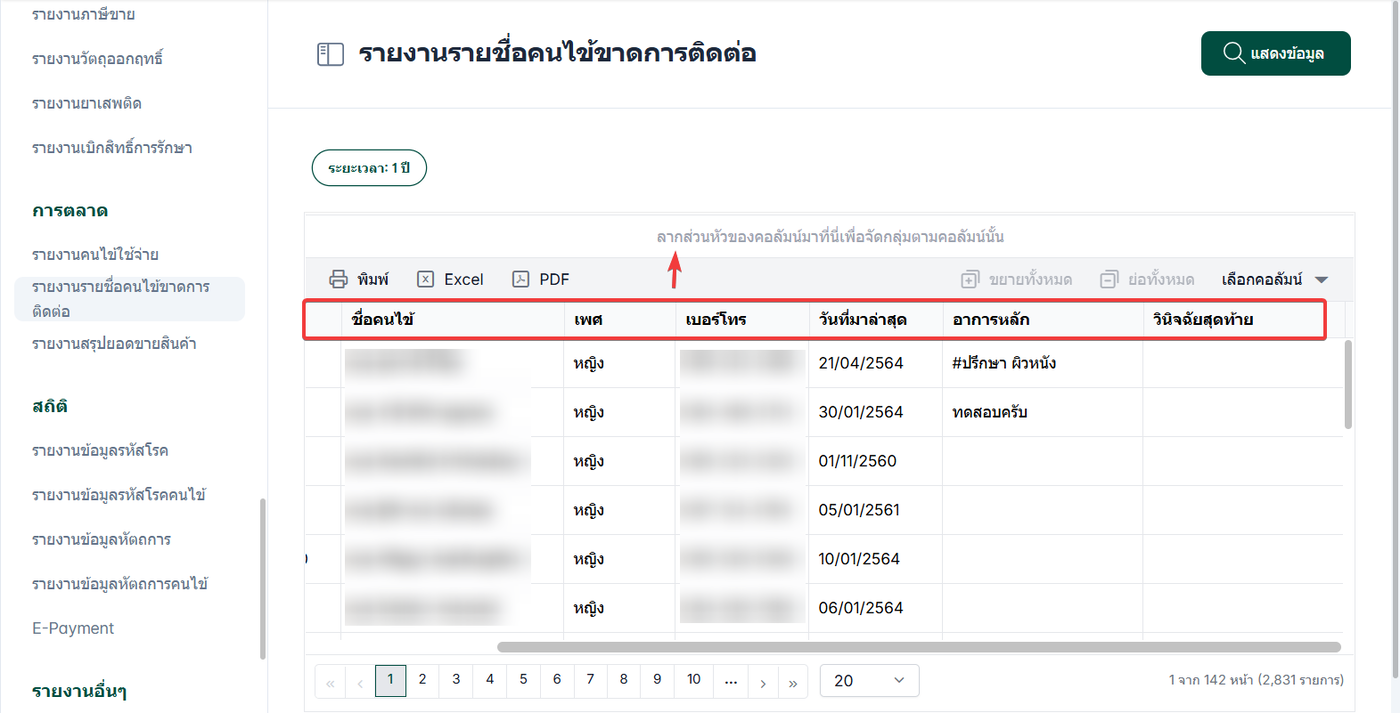Image resolution: width=1400 pixels, height=713 pixels.
Task: Go to page 10
Action: click(x=694, y=681)
